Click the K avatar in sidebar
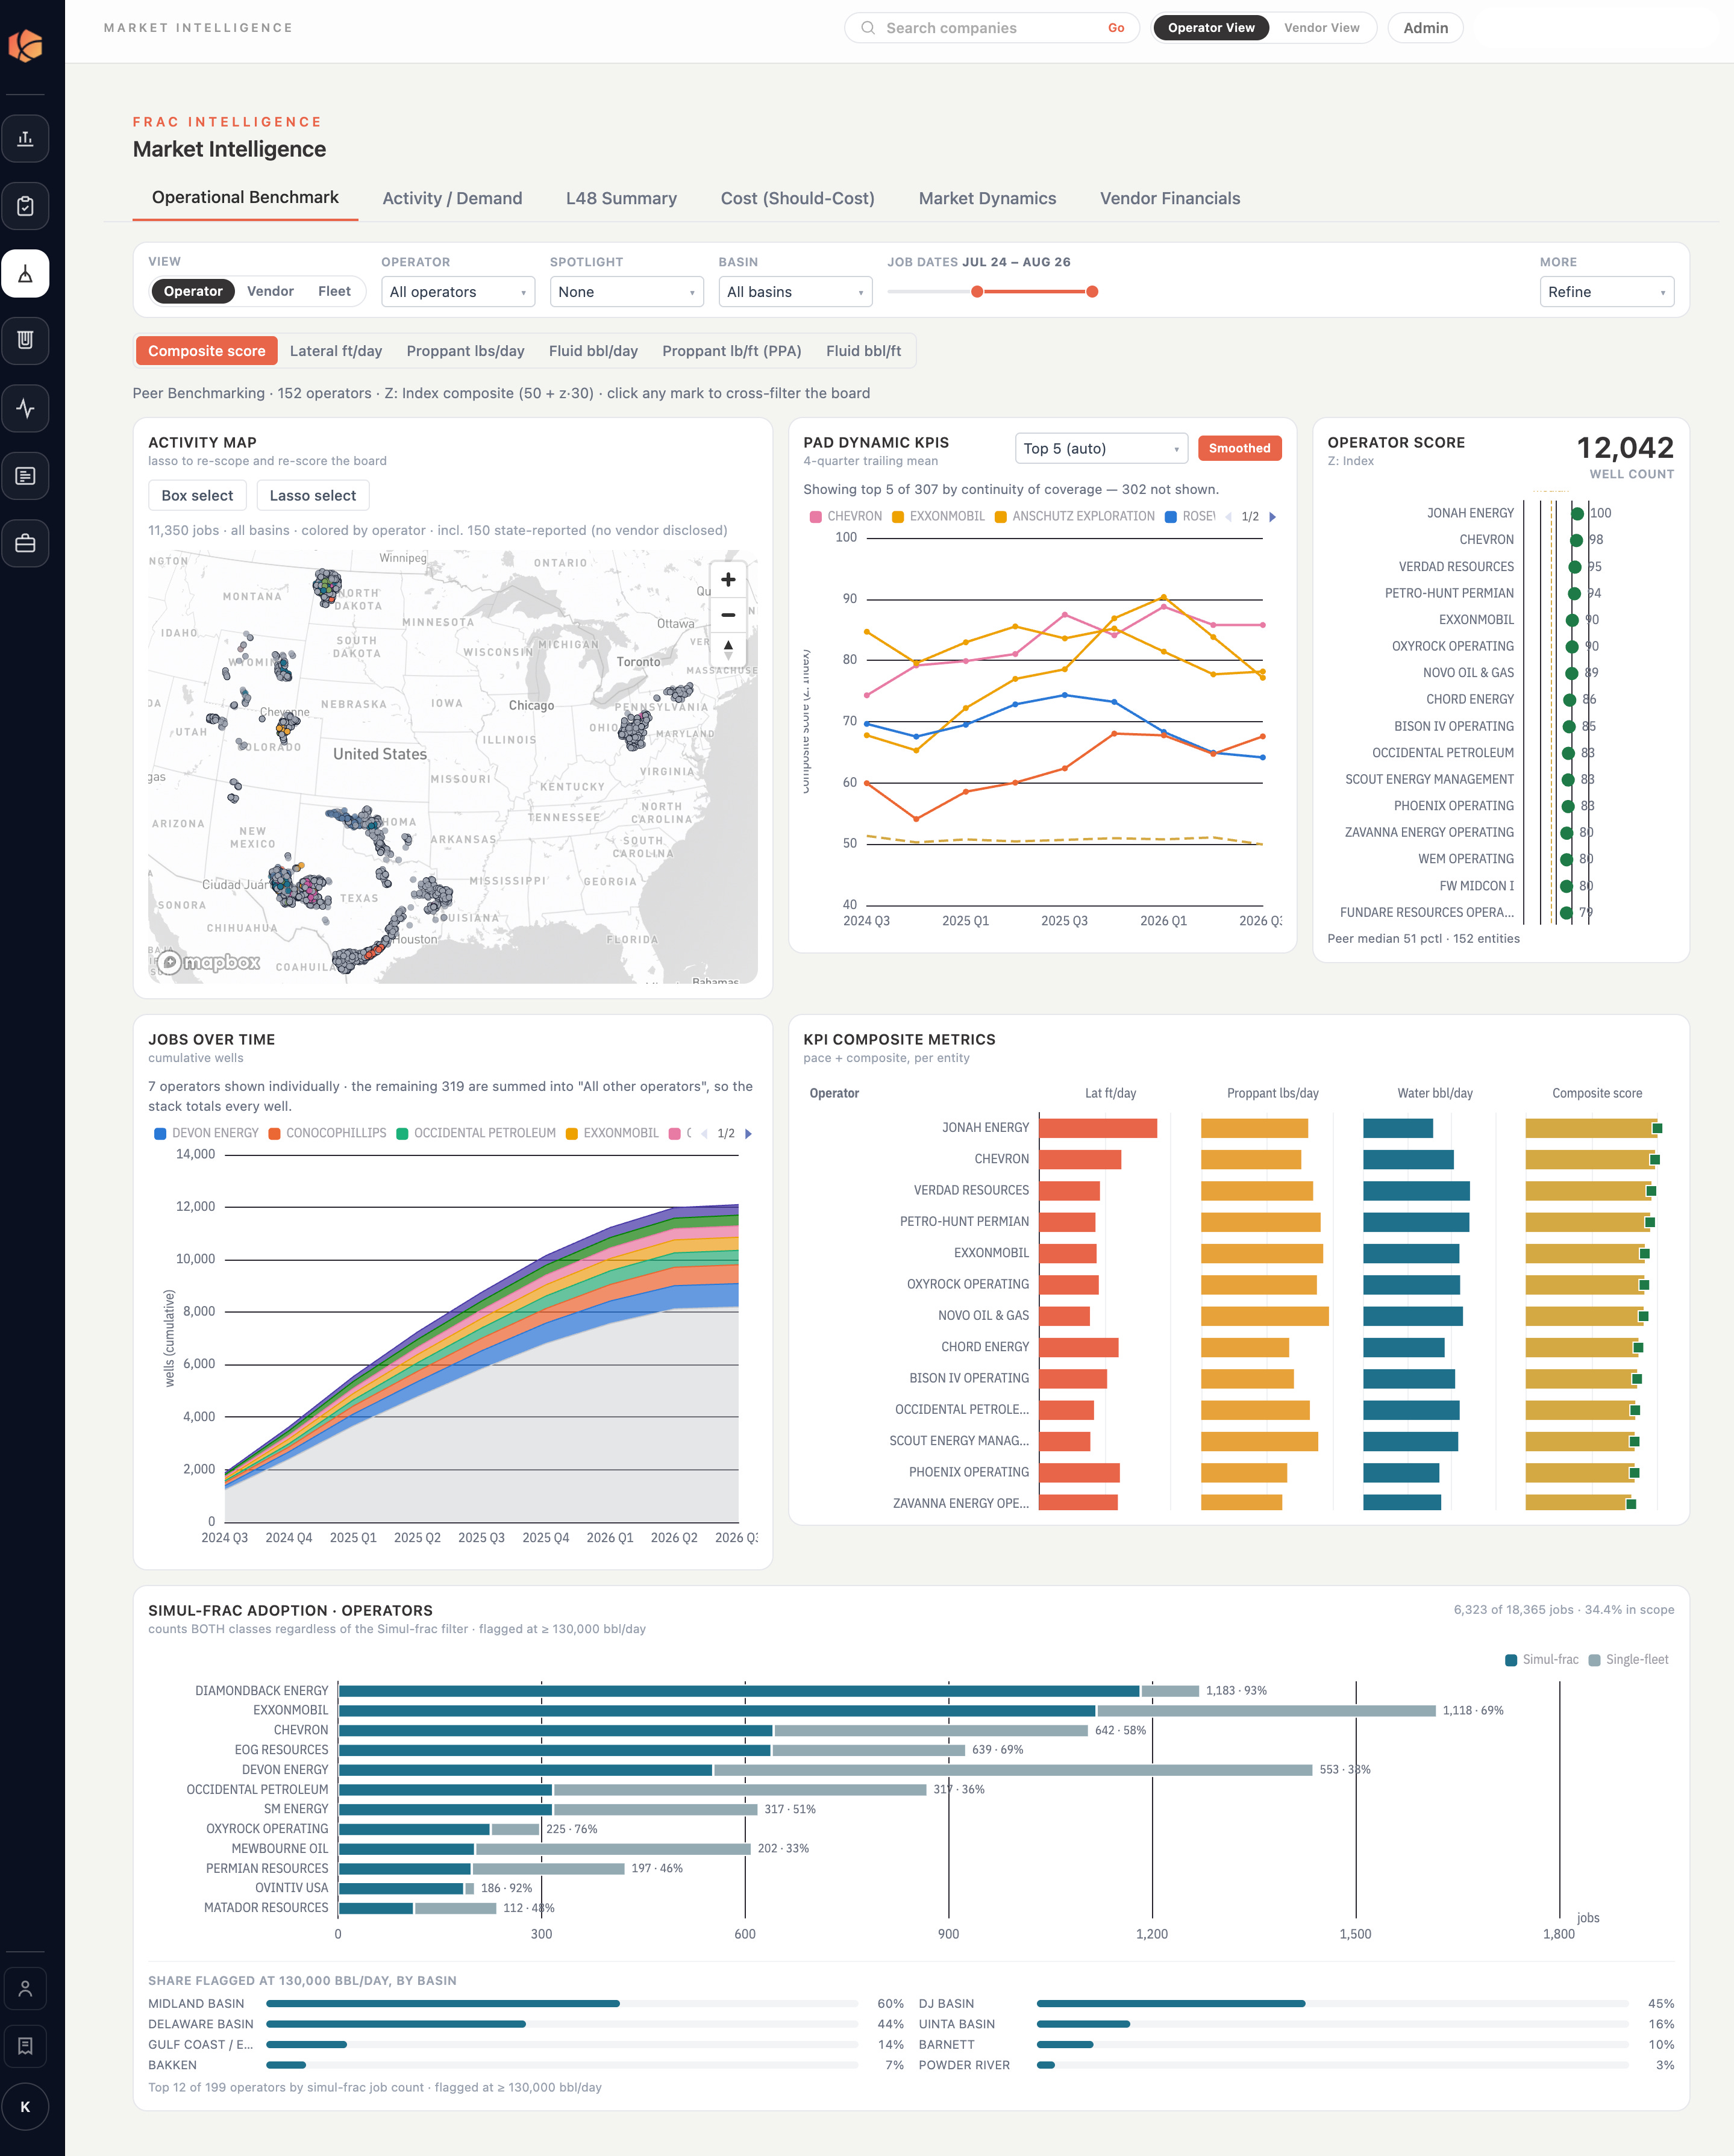 click(25, 2106)
